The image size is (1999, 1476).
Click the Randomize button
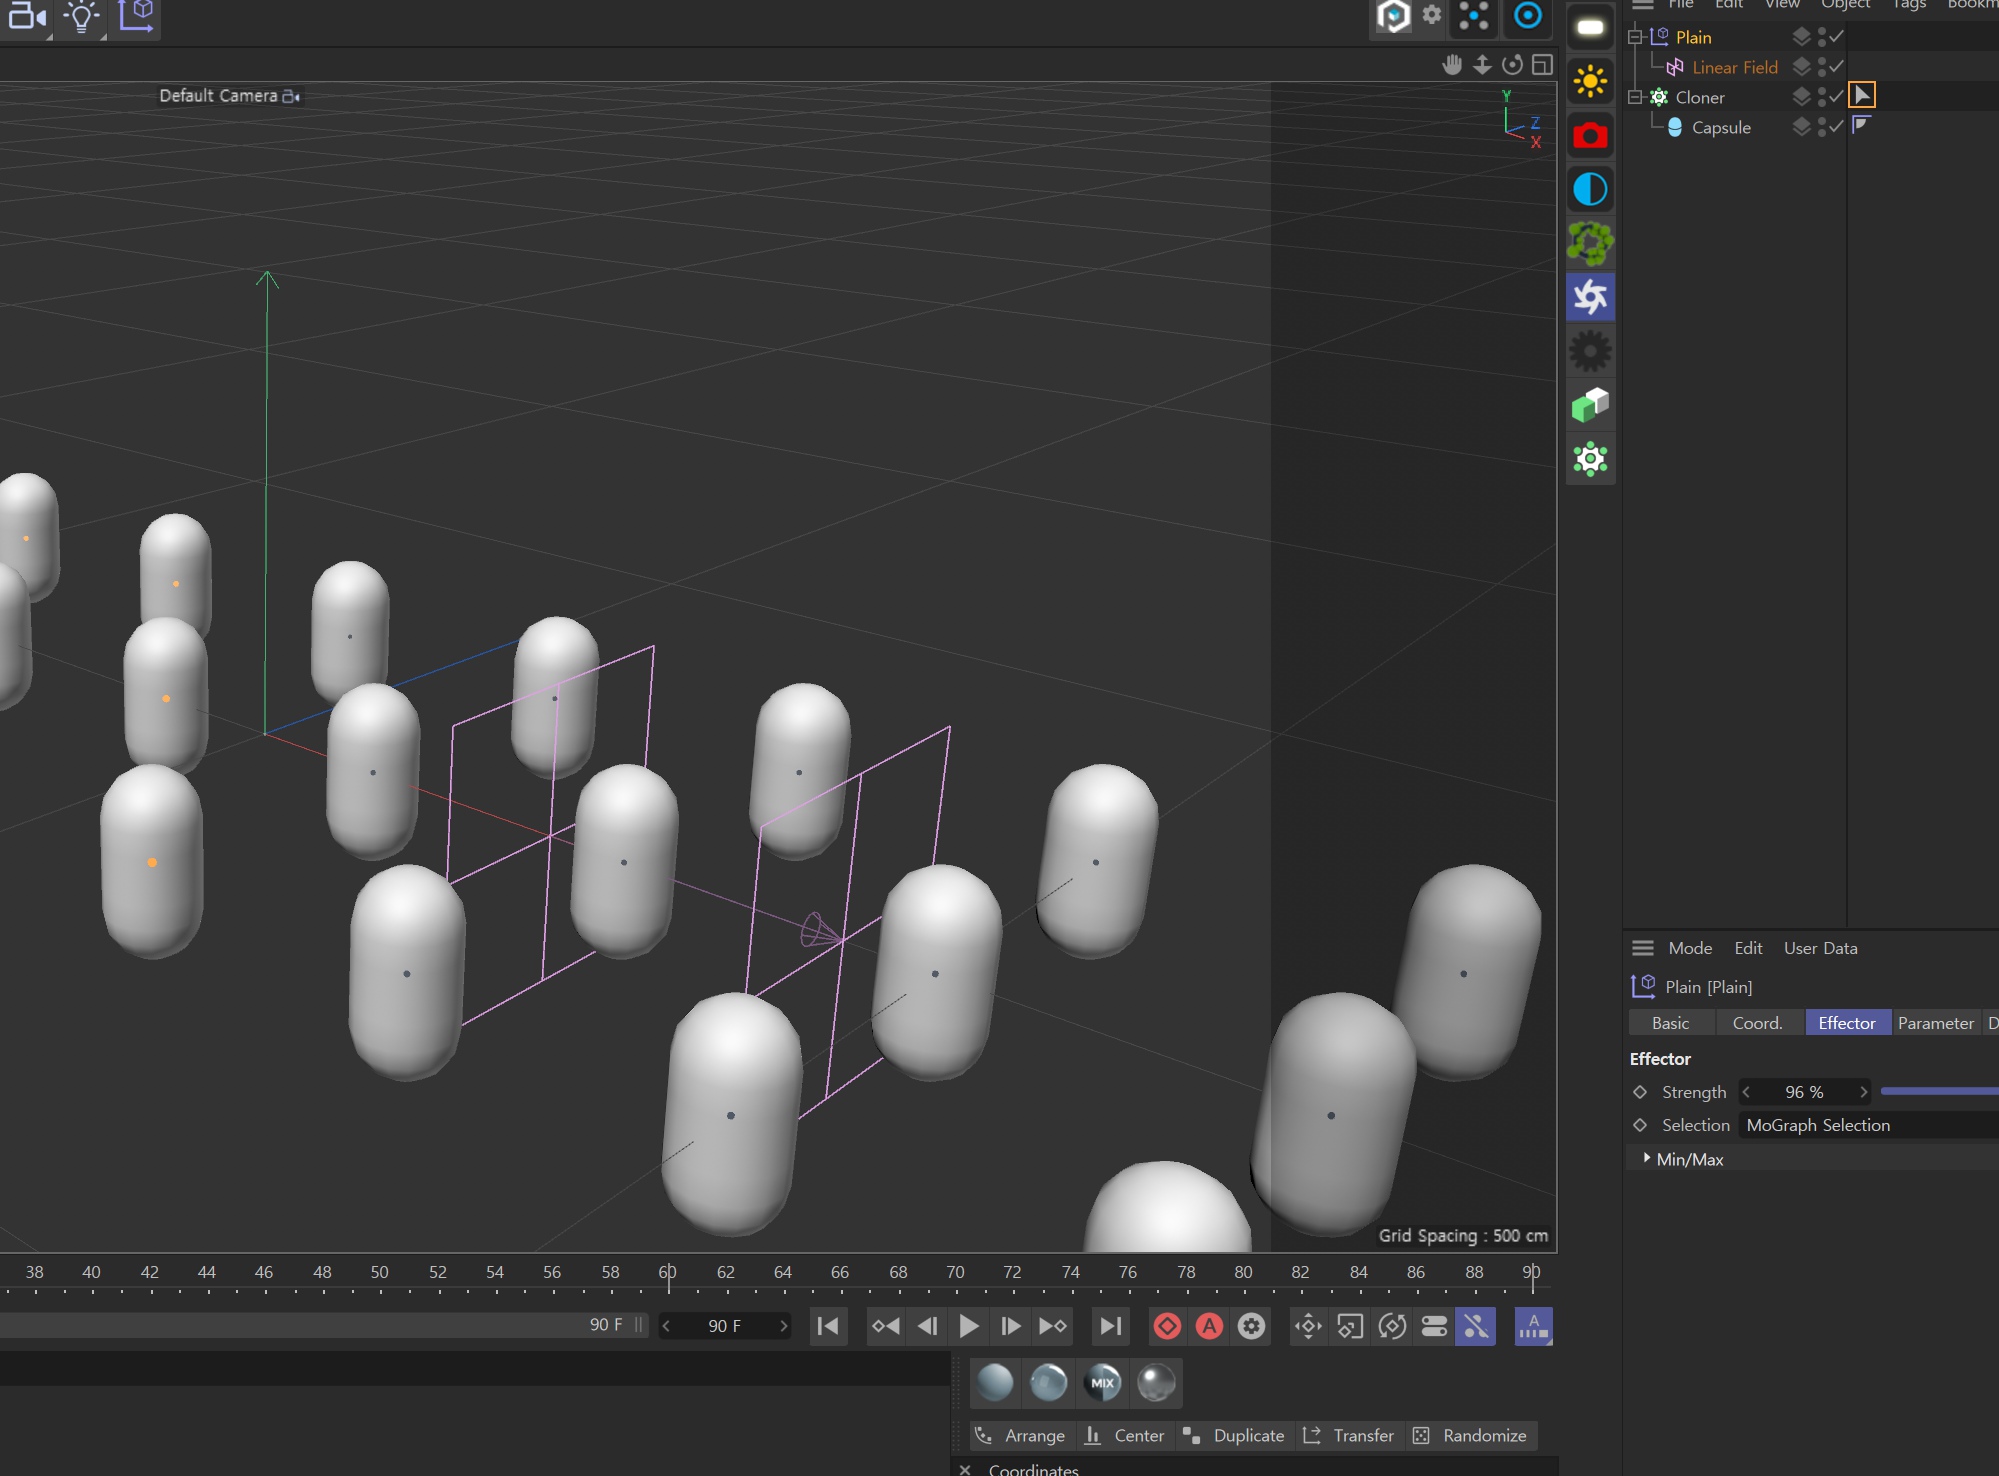pos(1470,1436)
